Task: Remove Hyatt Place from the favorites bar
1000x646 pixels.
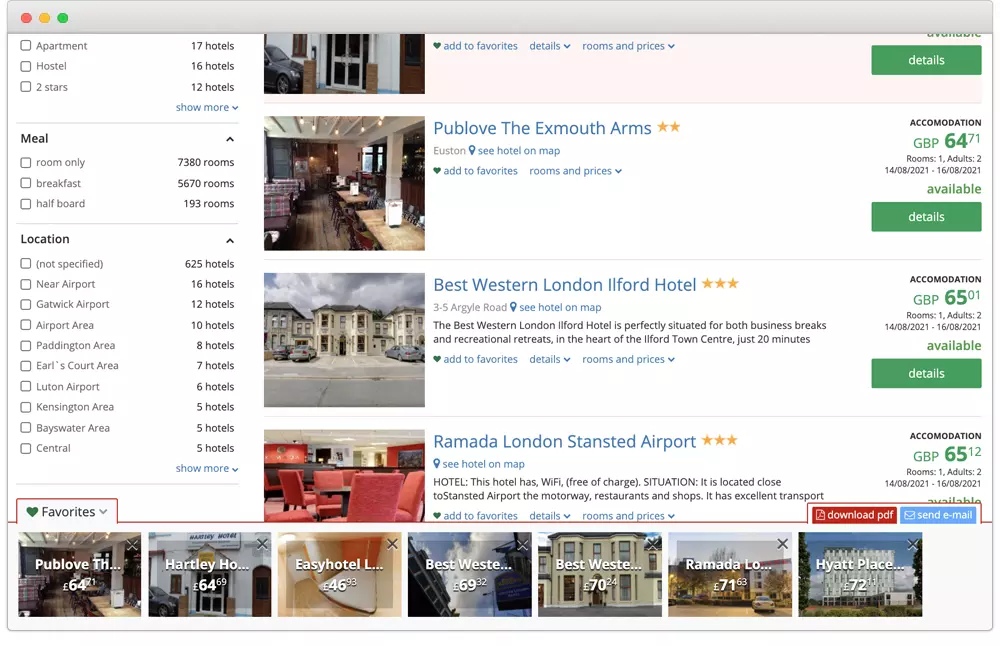Action: [912, 544]
